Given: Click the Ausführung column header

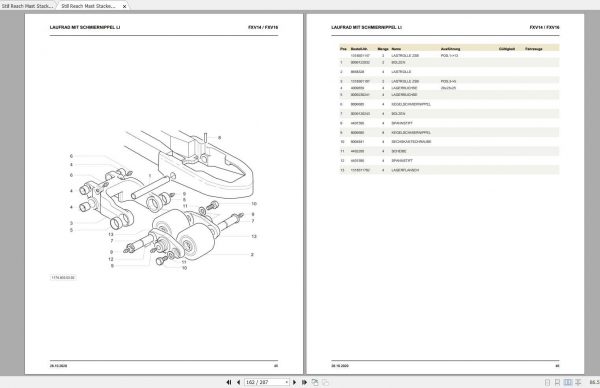Looking at the screenshot, I should [450, 49].
